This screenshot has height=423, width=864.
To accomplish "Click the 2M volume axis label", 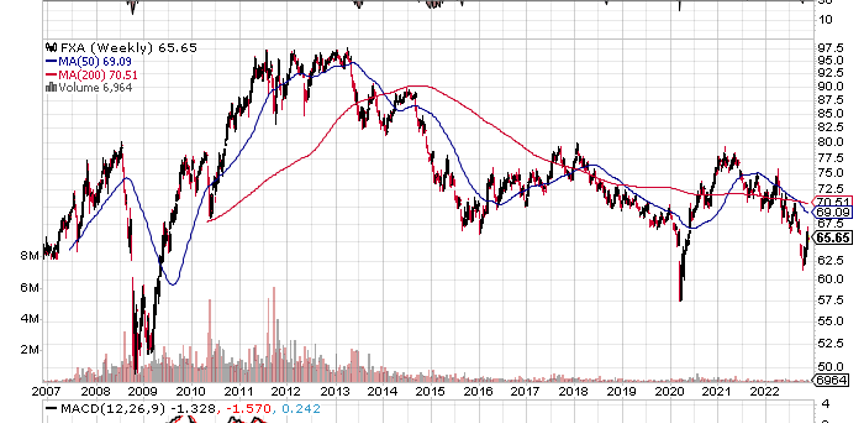I will tap(31, 350).
